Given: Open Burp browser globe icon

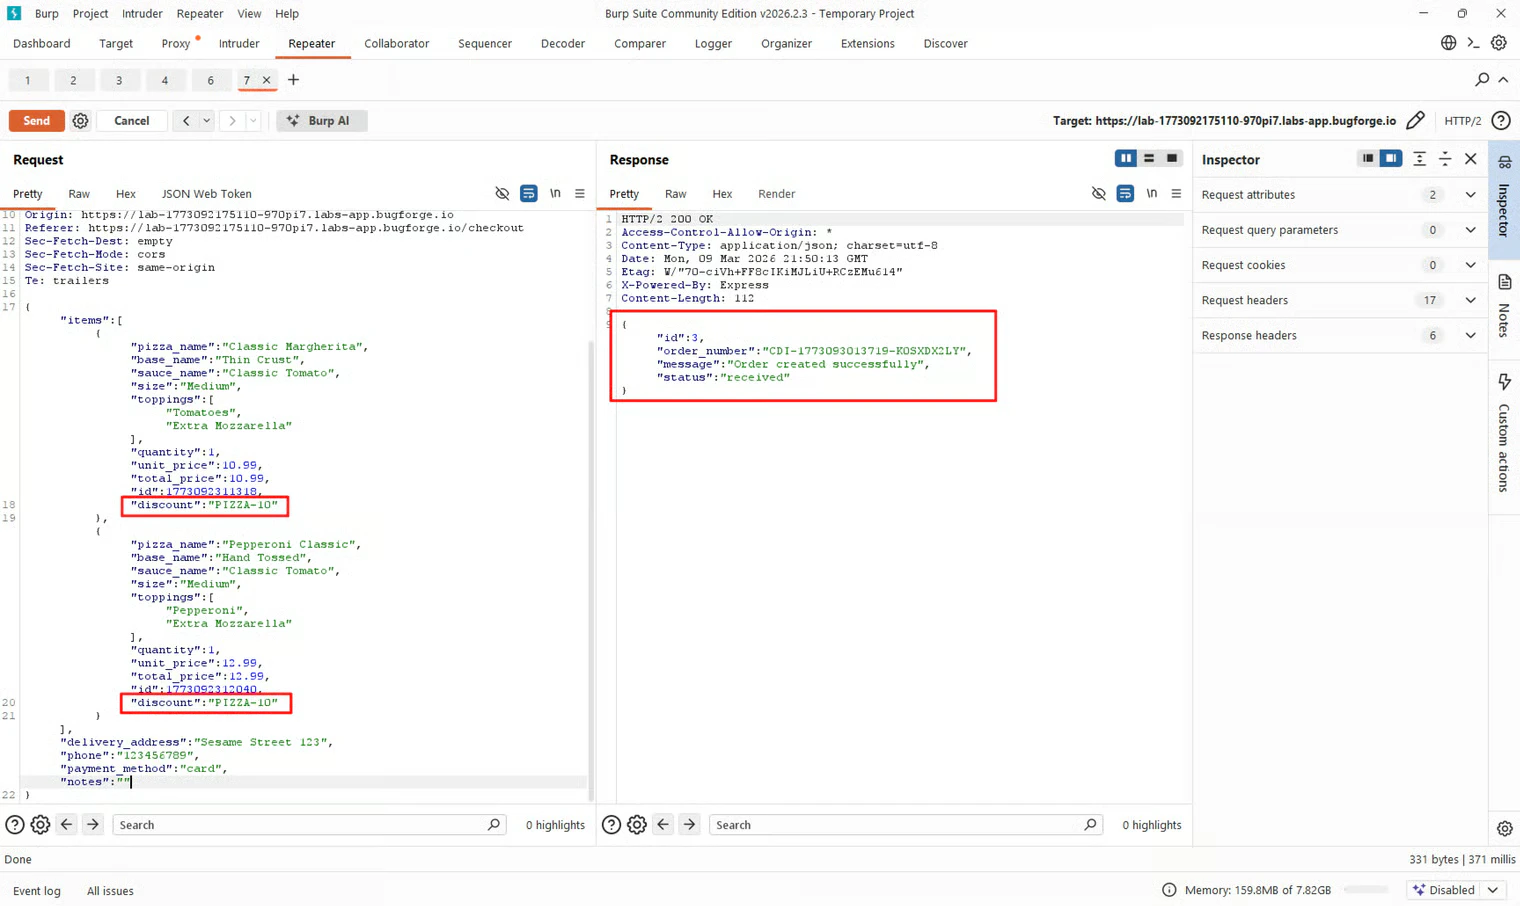Looking at the screenshot, I should pyautogui.click(x=1448, y=43).
